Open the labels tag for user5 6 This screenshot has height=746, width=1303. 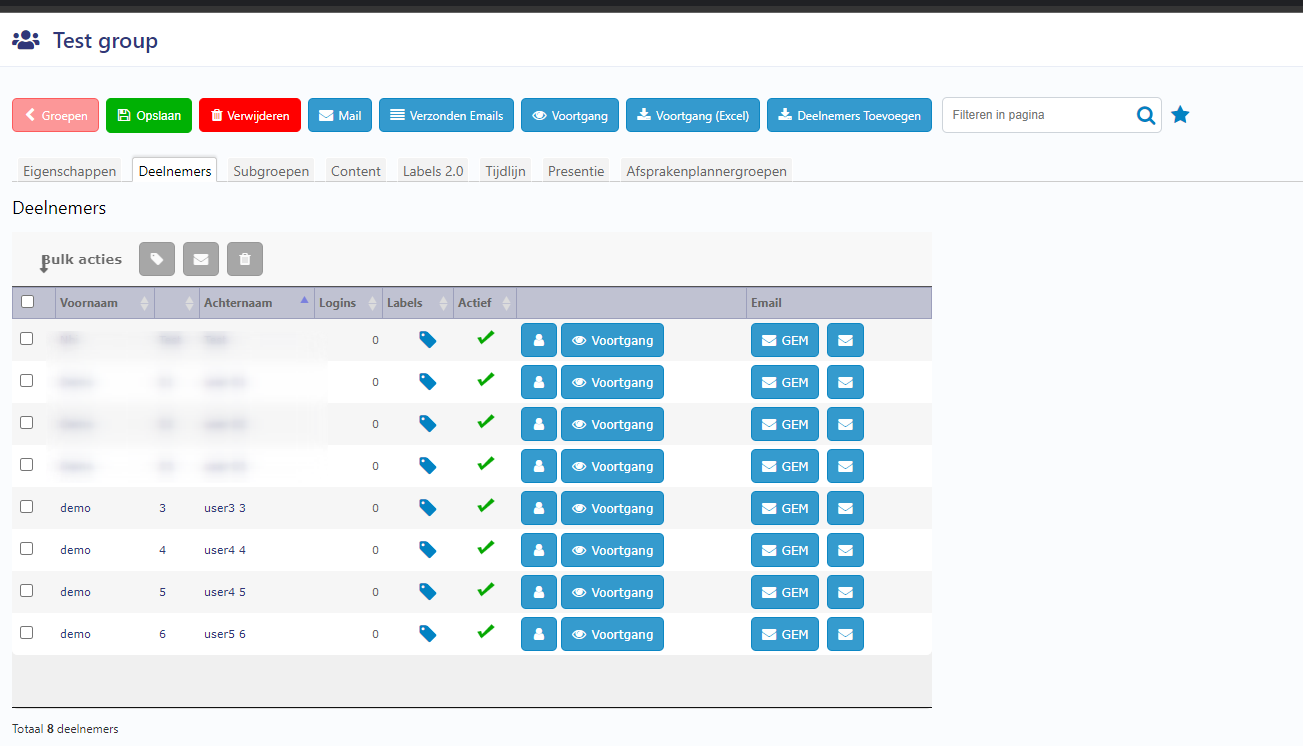pyautogui.click(x=427, y=634)
